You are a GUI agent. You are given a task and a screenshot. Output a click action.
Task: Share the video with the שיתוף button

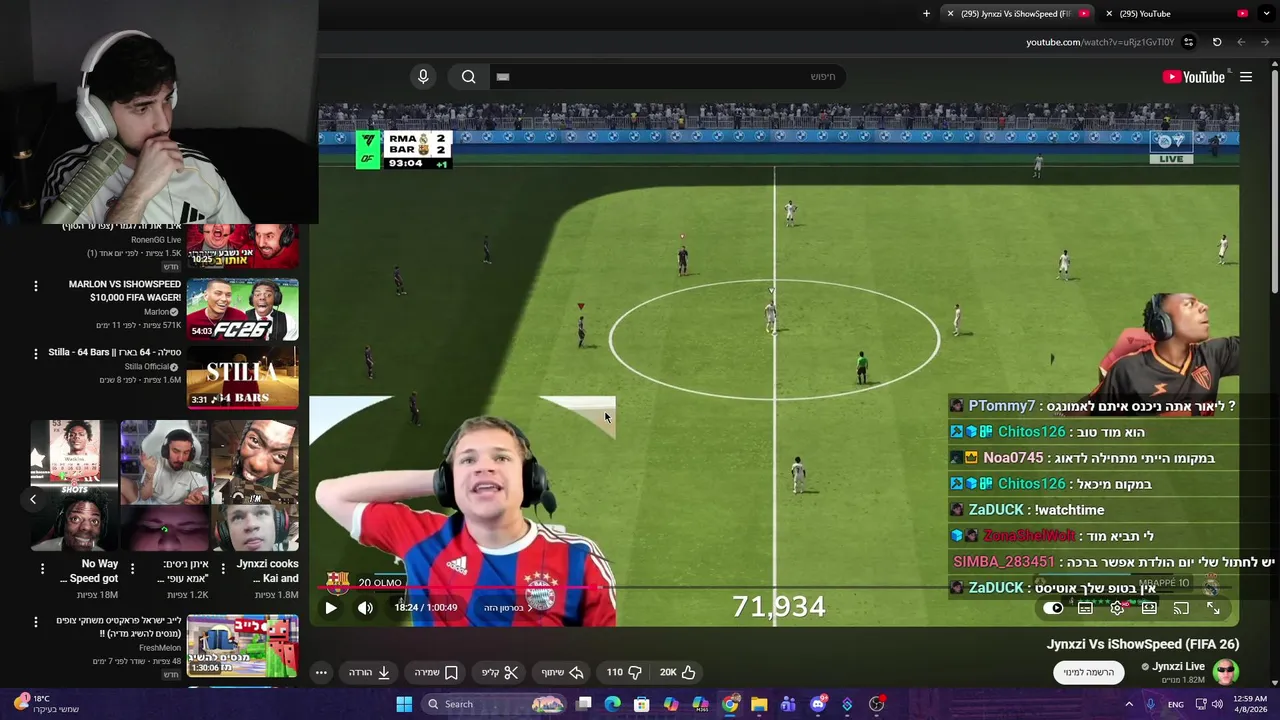click(563, 672)
